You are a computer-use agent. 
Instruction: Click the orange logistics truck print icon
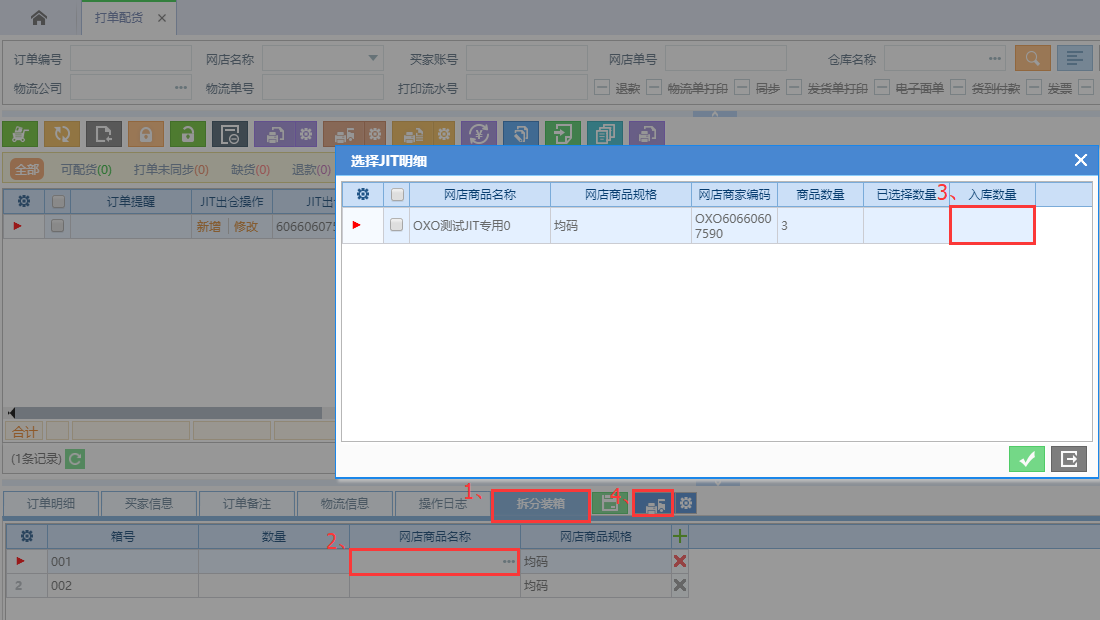[x=344, y=134]
